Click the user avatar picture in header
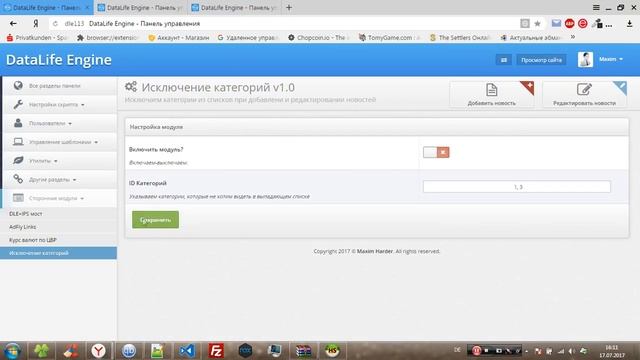 point(585,60)
